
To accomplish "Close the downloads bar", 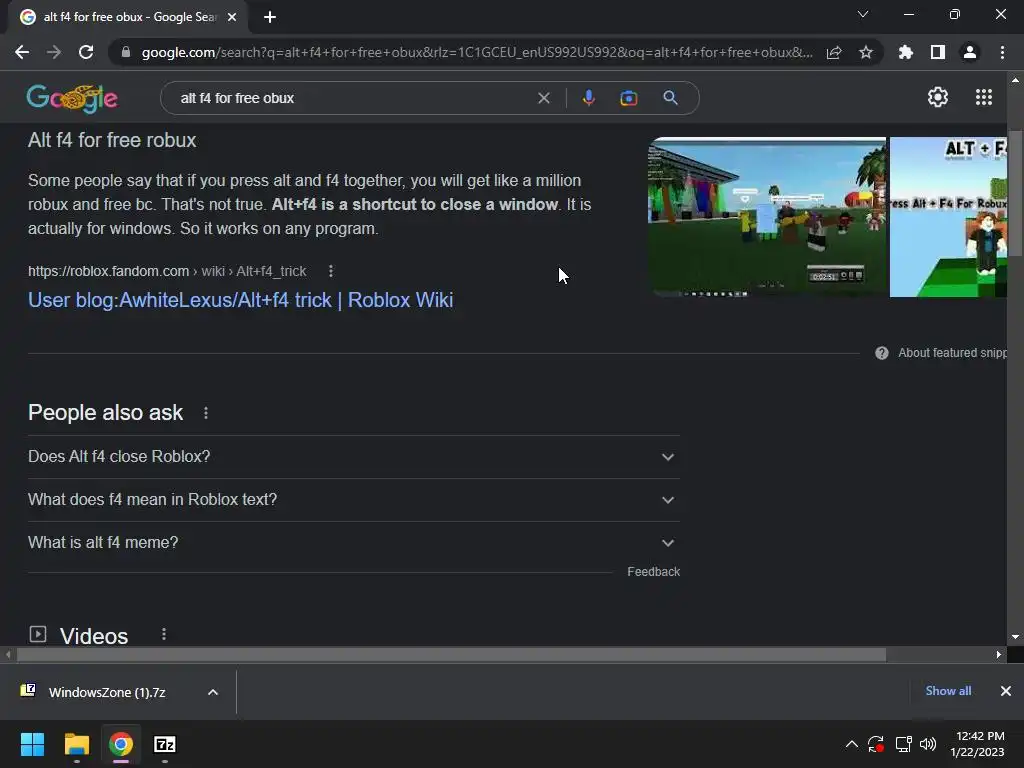I will [1006, 691].
